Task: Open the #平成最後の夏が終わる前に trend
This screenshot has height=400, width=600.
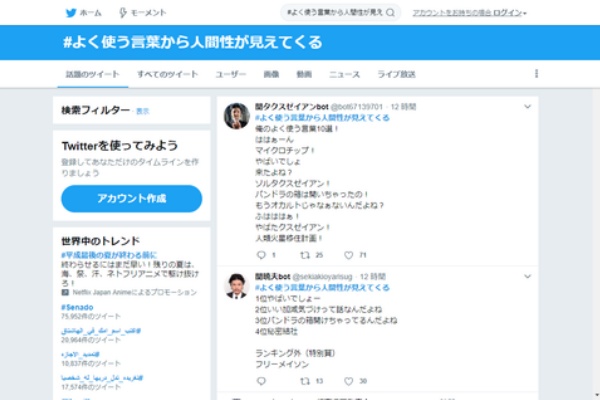Action: (109, 255)
